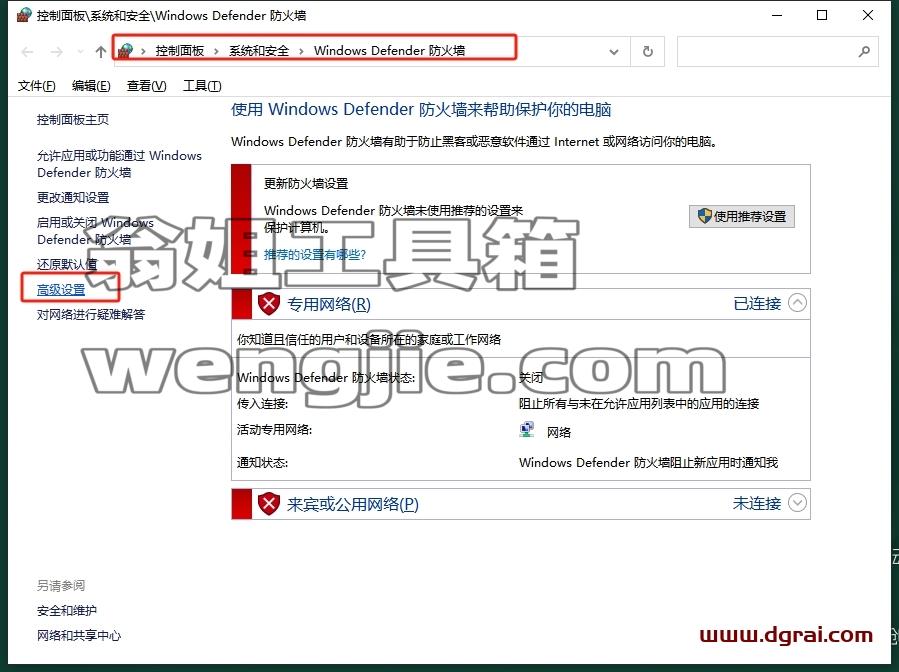The height and width of the screenshot is (672, 899).
Task: Select 系统和安全 in the breadcrumb path
Action: coord(259,50)
